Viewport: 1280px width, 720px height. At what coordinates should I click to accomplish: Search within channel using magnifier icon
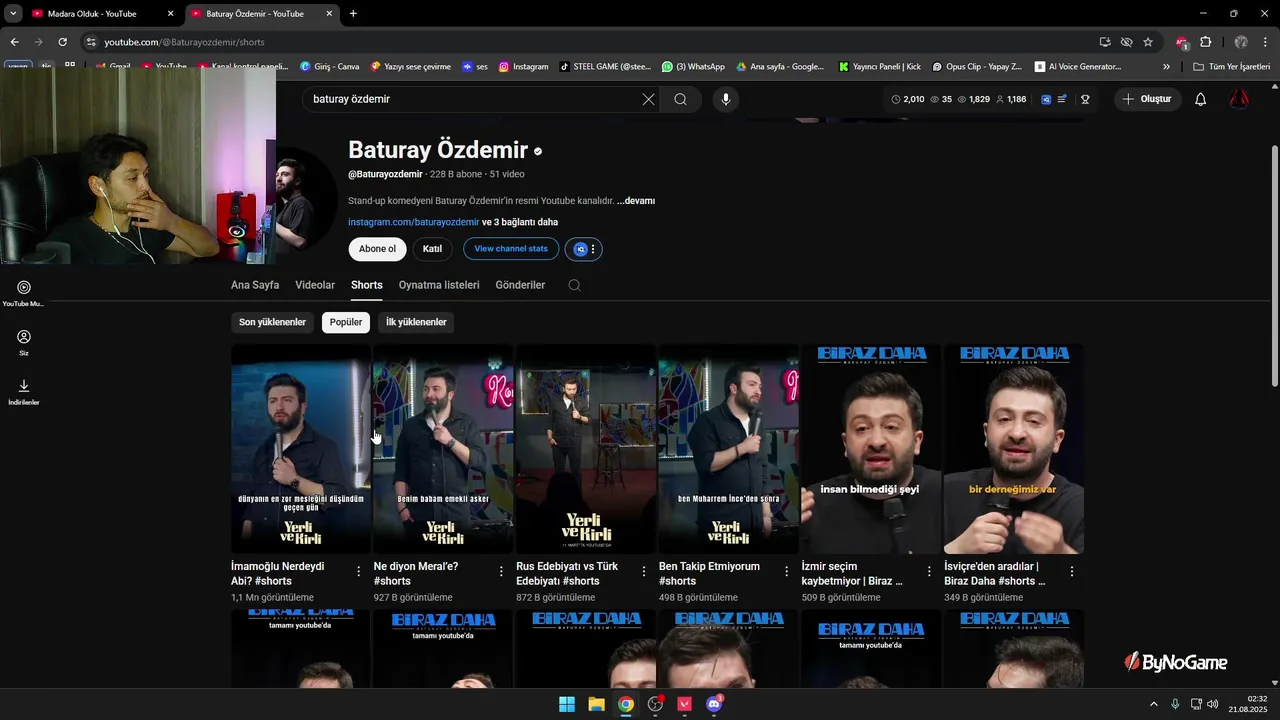tap(574, 285)
